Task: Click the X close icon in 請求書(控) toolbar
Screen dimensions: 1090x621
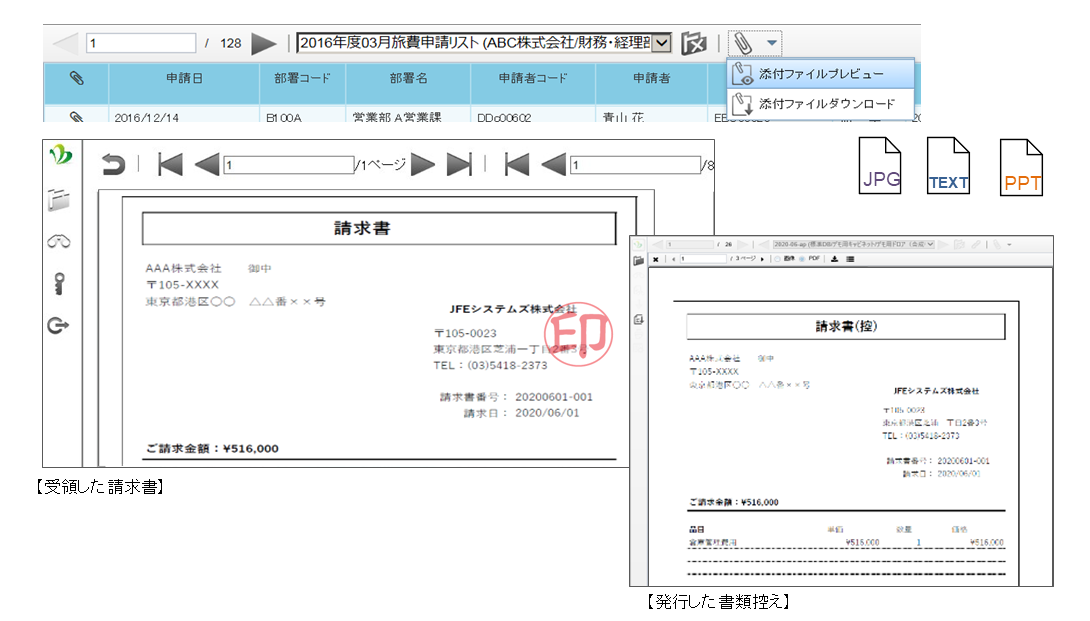Action: pyautogui.click(x=656, y=259)
